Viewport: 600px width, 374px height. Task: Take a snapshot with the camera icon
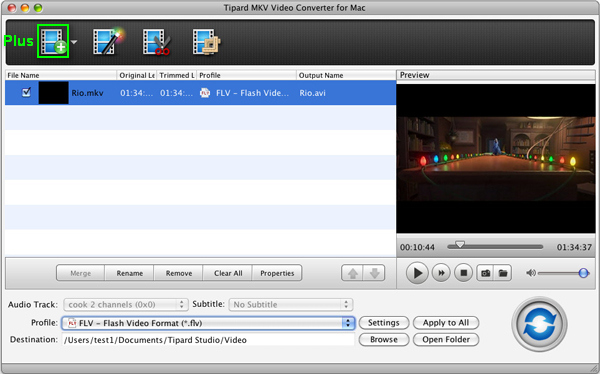coord(485,273)
